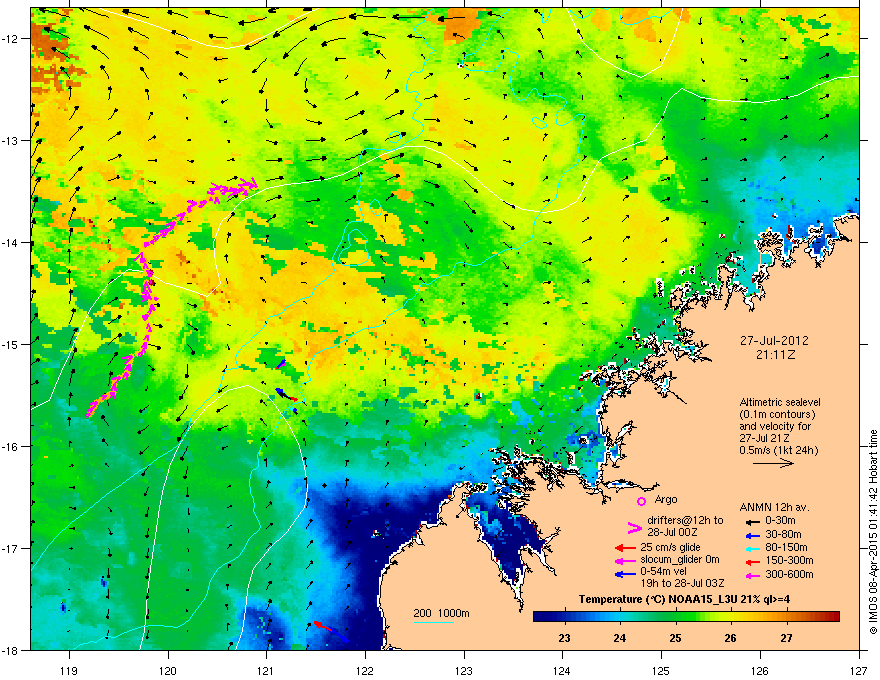Viewport: 880px width, 680px height.
Task: Click the date label "27-Jul-2012"
Action: (x=774, y=341)
